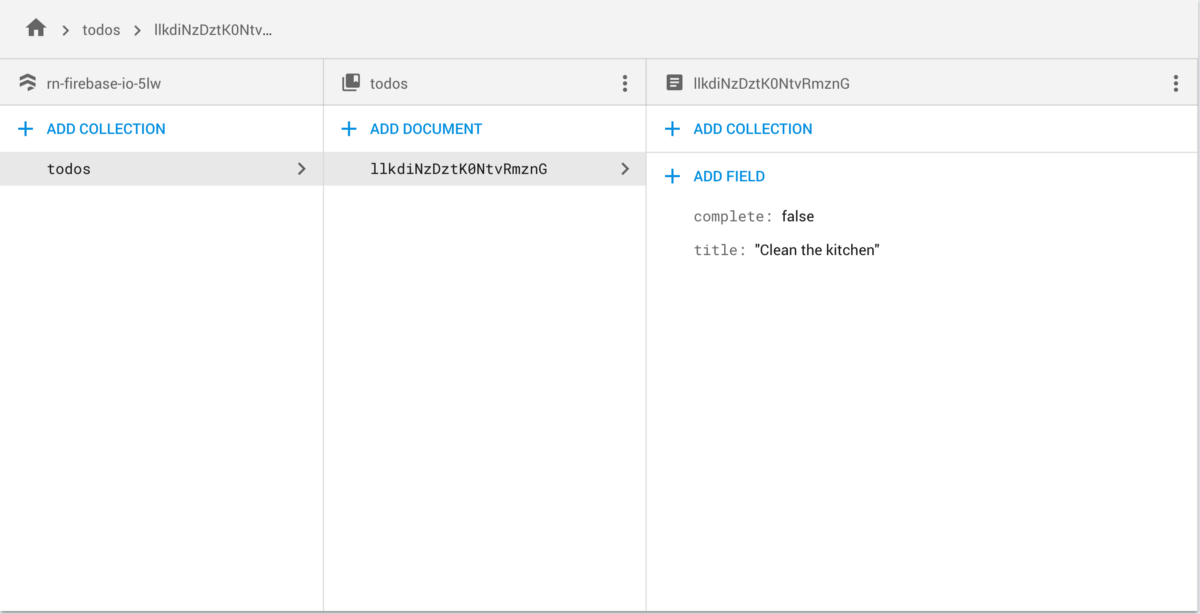Screen dimensions: 1200x614
Task: Plus icon next to Add Field
Action: (673, 176)
